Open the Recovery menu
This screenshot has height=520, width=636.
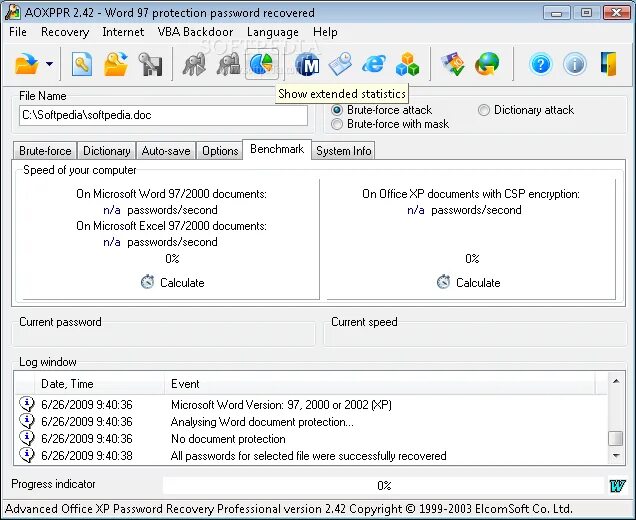pos(65,32)
